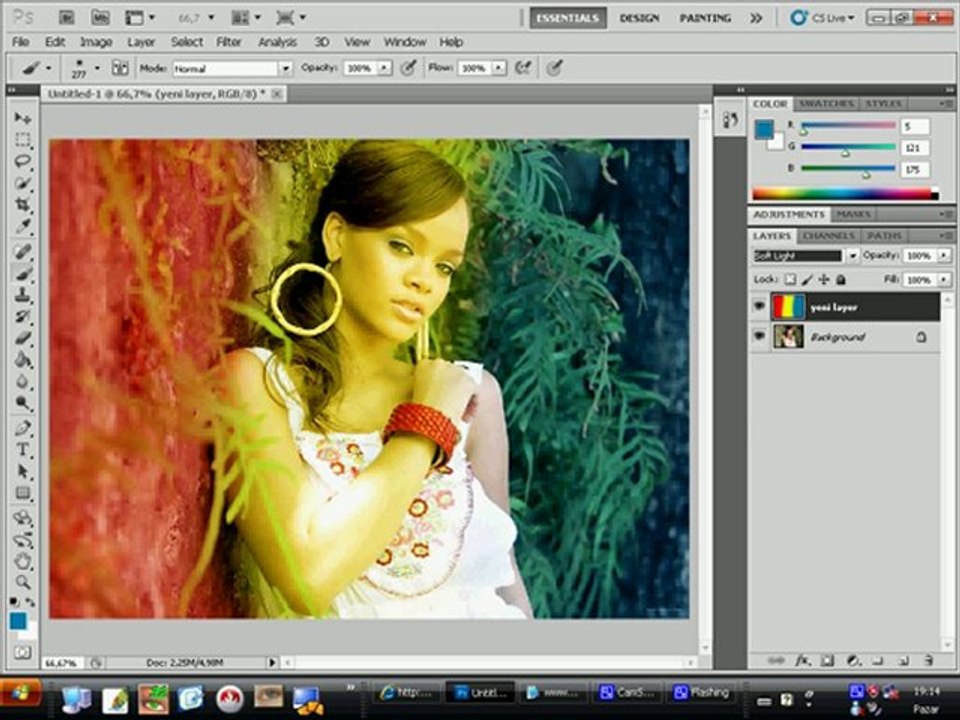The width and height of the screenshot is (960, 720).
Task: Click the yeni layer thumbnail
Action: [789, 306]
